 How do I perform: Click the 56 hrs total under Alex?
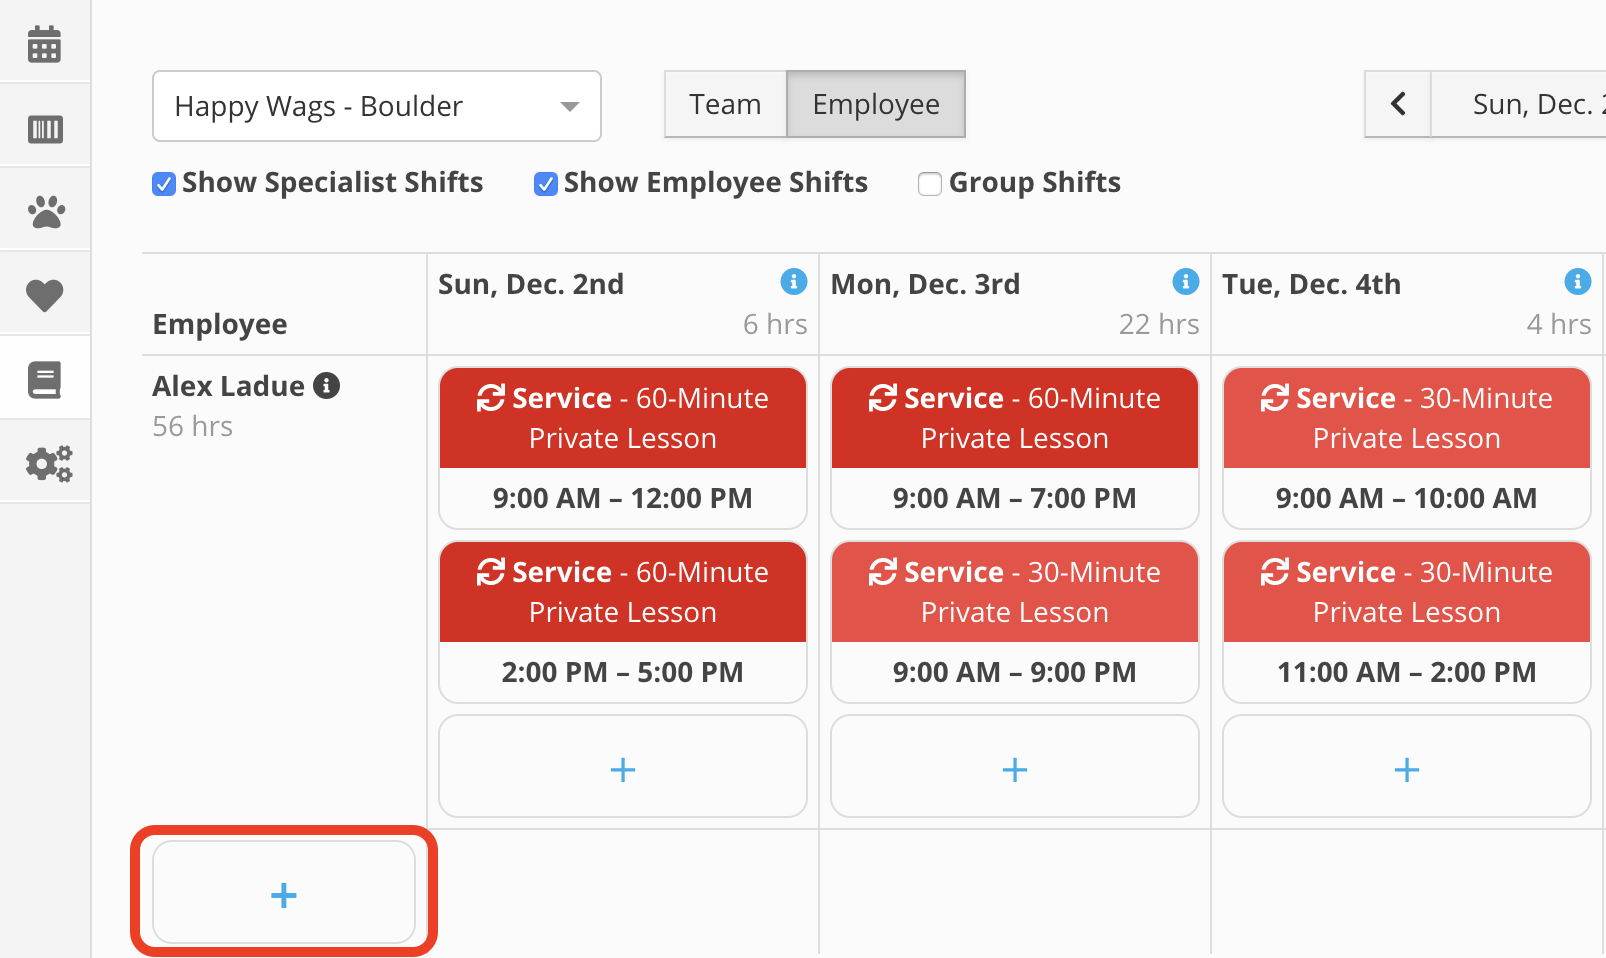pyautogui.click(x=192, y=427)
